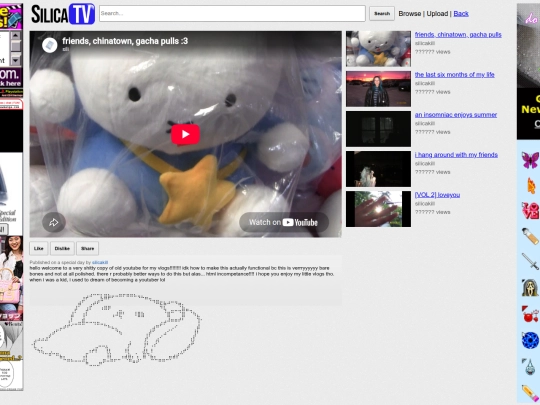Click the yellow-text ad at top right

528,114
